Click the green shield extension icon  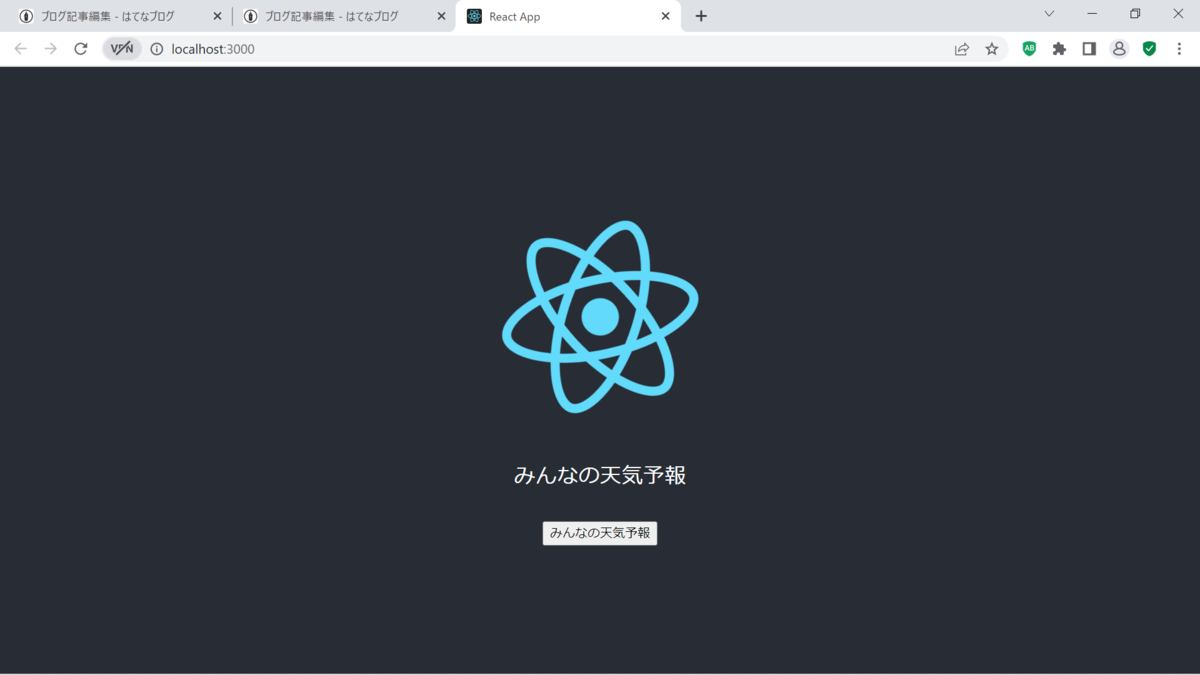coord(1149,48)
